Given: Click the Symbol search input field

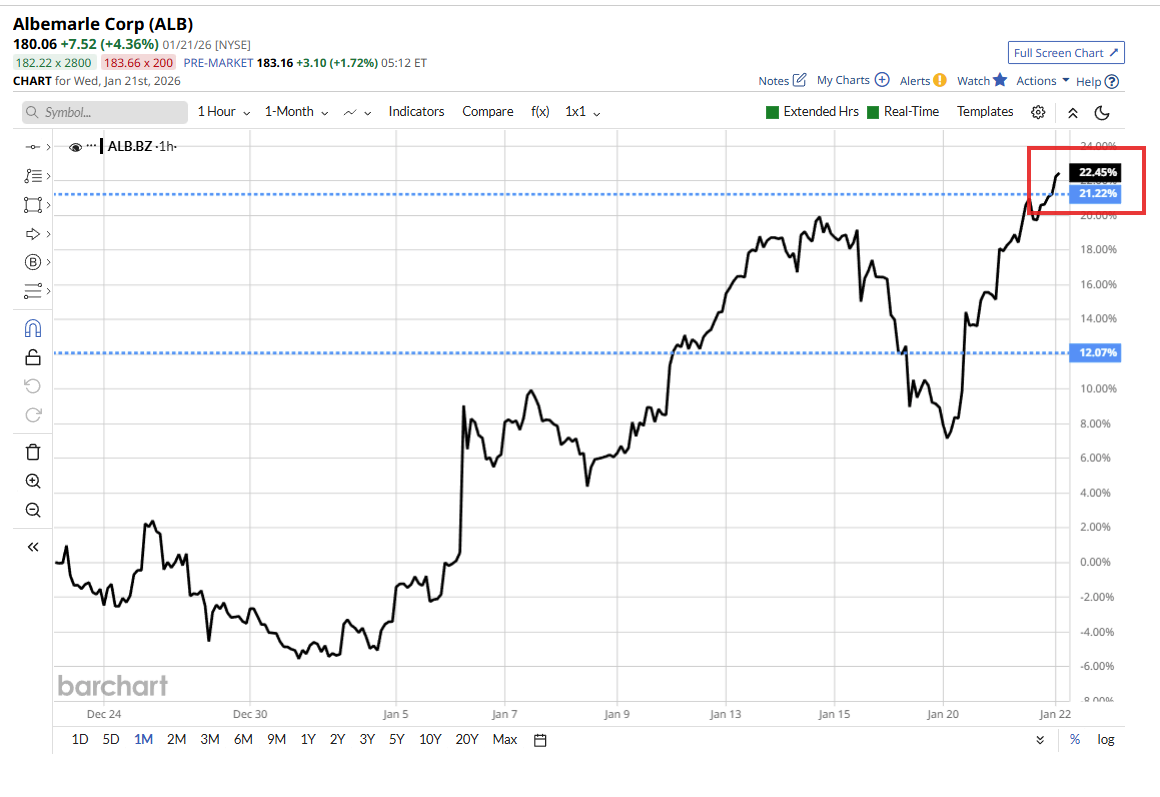Looking at the screenshot, I should pos(104,112).
